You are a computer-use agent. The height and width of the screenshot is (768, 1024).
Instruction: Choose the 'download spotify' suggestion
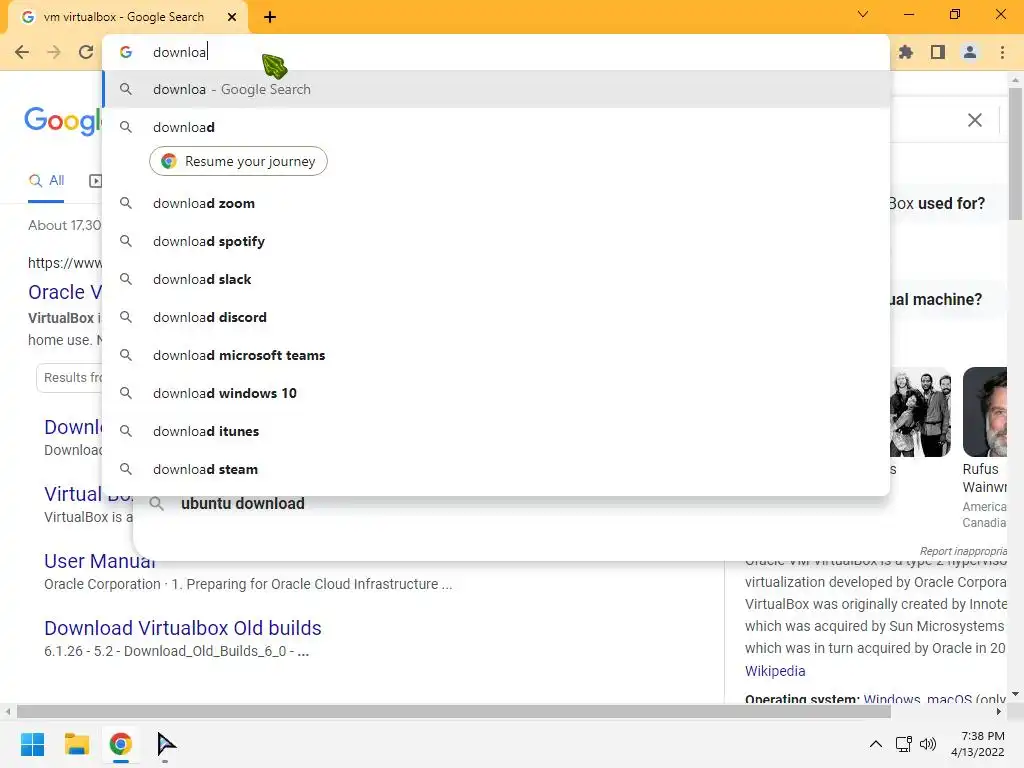[496, 241]
